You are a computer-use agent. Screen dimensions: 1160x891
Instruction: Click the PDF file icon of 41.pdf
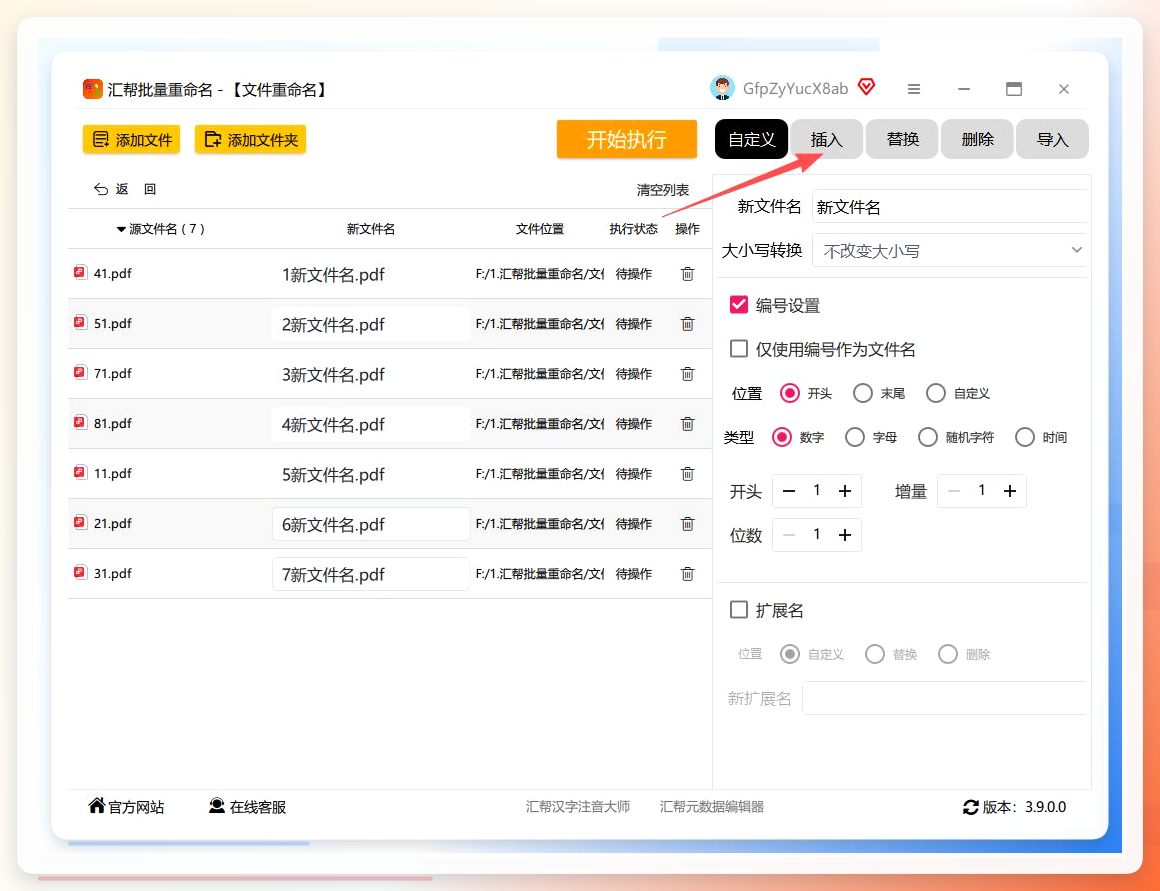tap(81, 272)
